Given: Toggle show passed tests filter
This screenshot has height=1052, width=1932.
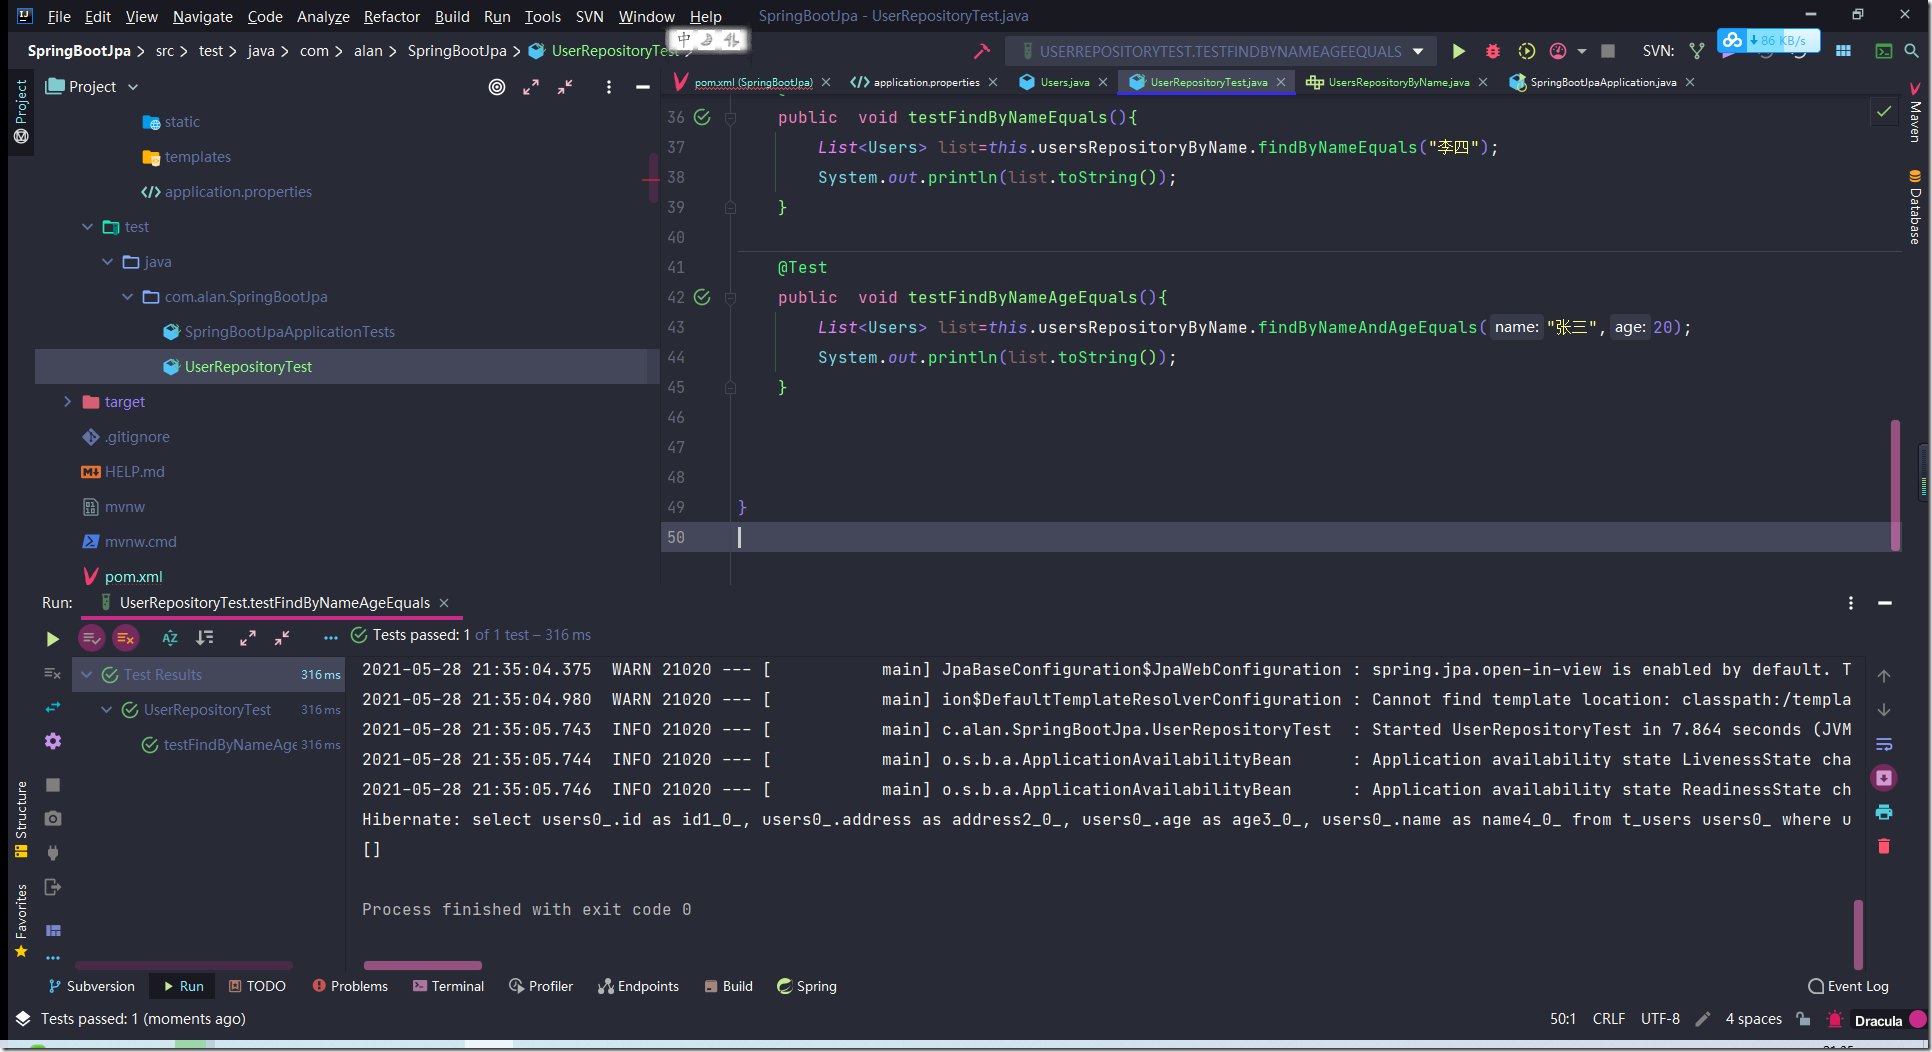Looking at the screenshot, I should (91, 638).
